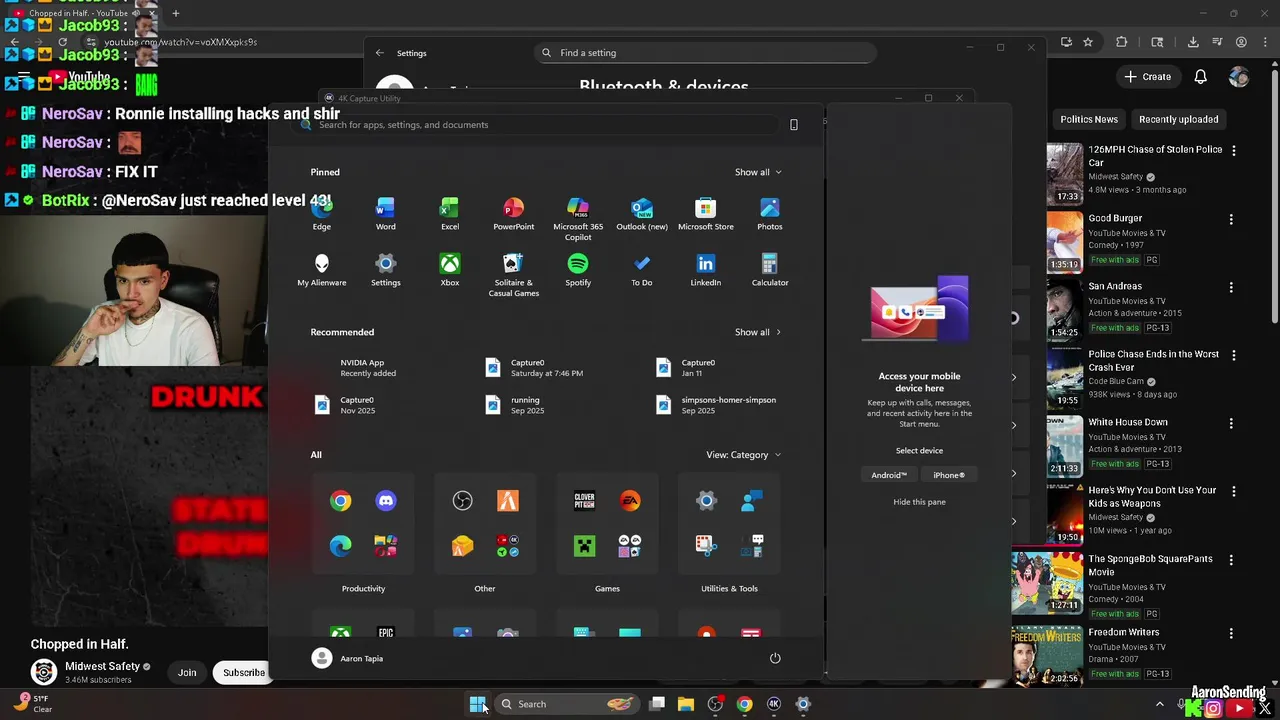Expand Recommended Show all

758,332
